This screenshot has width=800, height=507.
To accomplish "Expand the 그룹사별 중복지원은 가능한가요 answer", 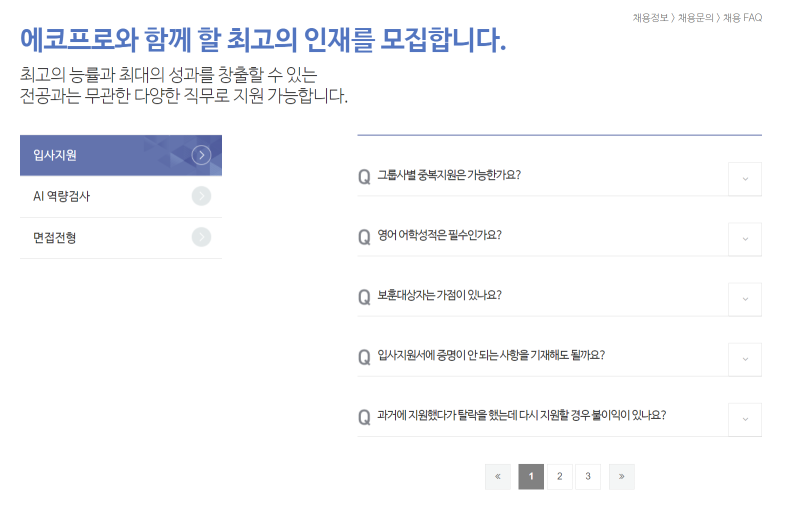I will coord(745,179).
